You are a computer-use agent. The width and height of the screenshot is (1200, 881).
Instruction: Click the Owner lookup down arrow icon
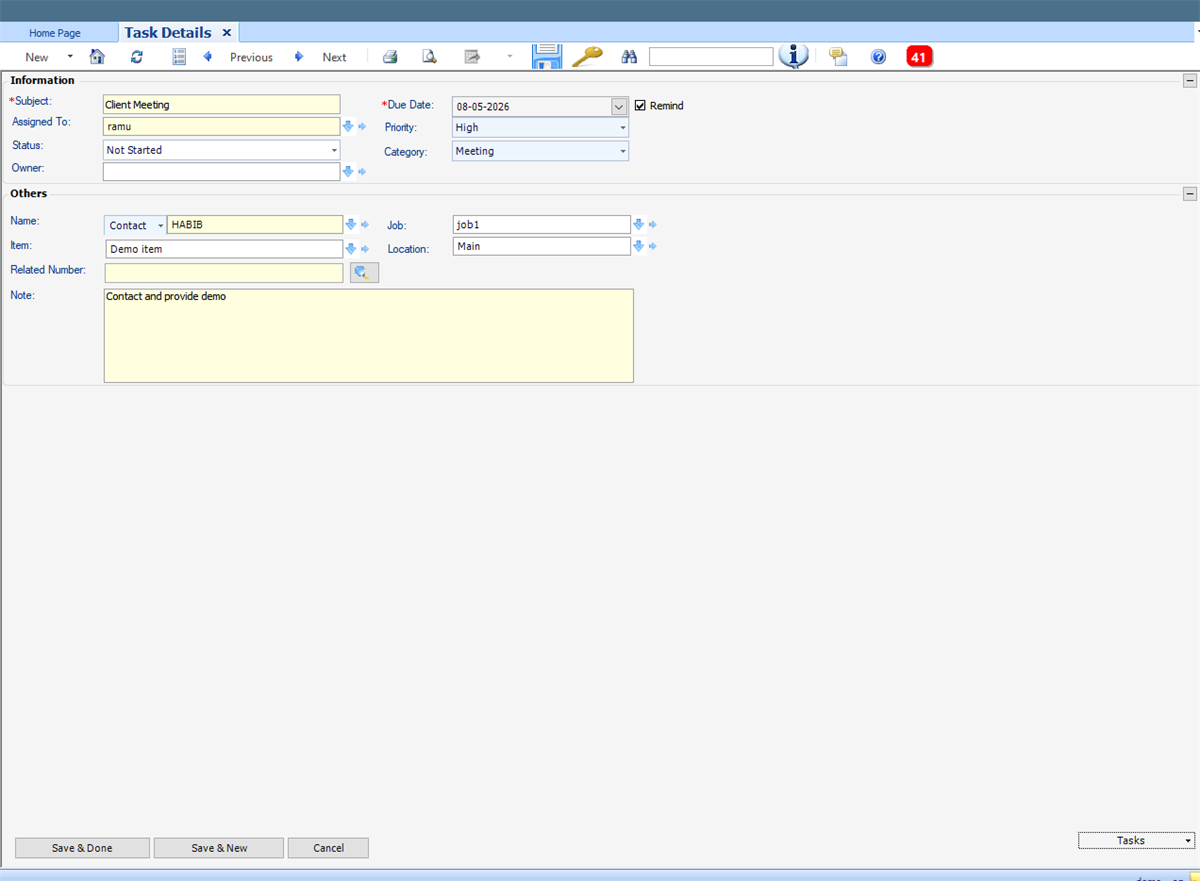click(348, 171)
